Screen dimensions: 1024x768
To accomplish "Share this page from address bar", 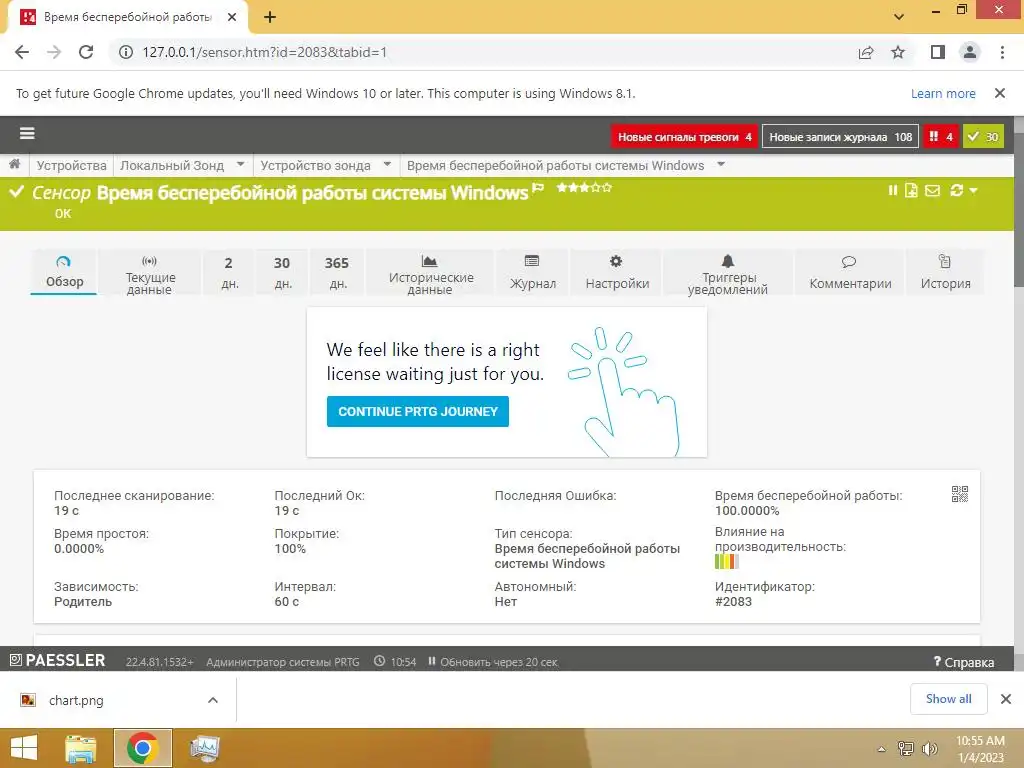I will coord(866,52).
